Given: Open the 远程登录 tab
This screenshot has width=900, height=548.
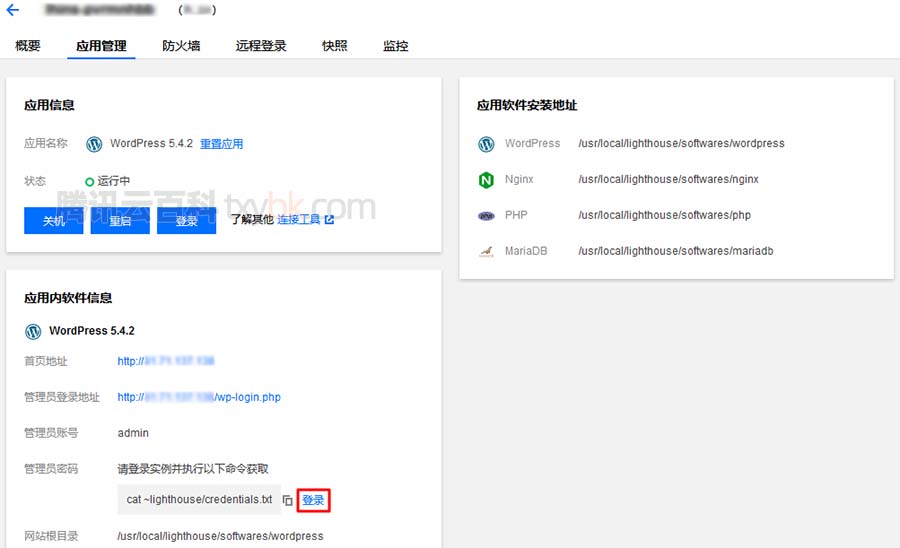Looking at the screenshot, I should coord(261,46).
